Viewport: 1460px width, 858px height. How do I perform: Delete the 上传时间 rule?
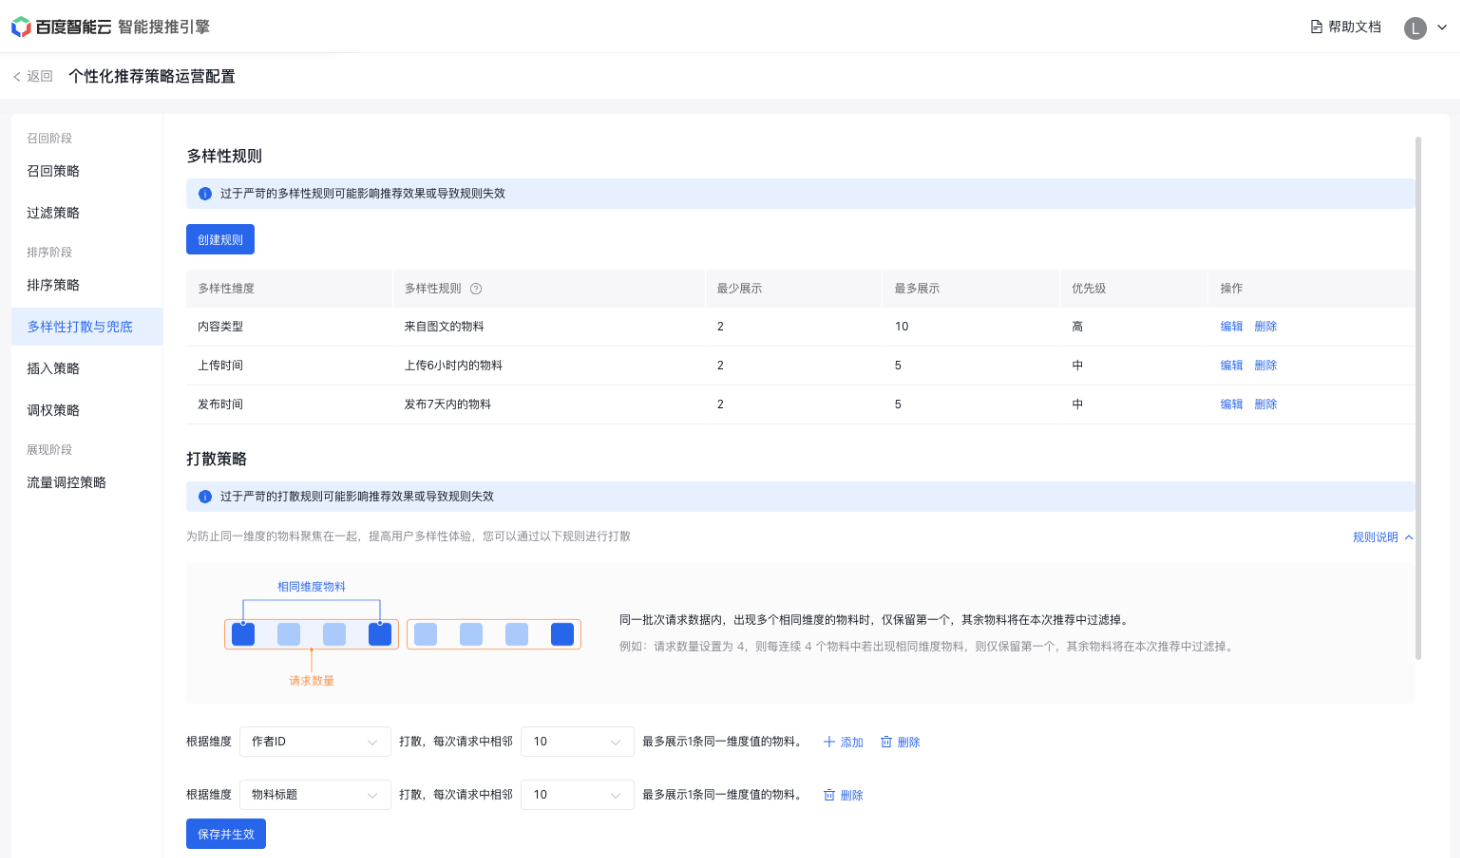click(x=1265, y=366)
